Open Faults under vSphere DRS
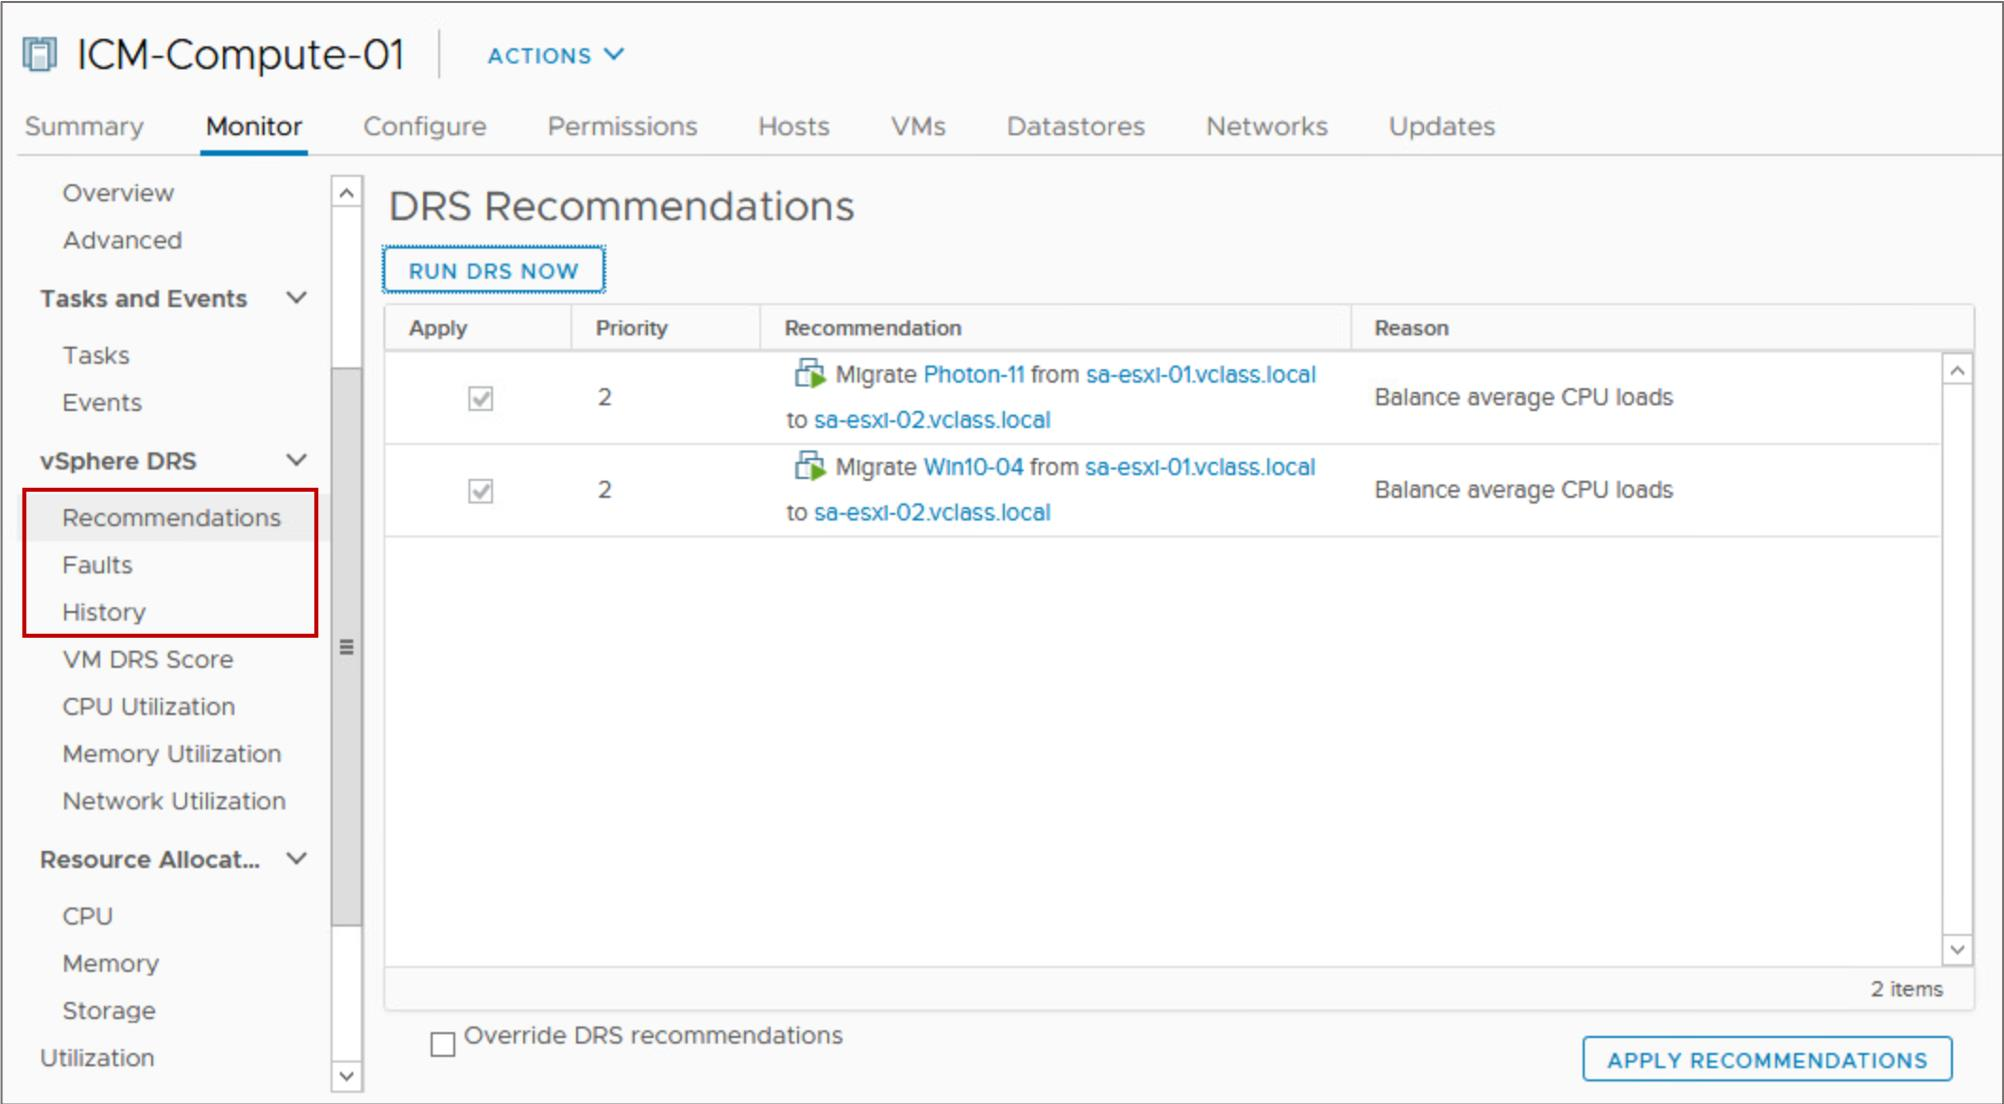Image resolution: width=2004 pixels, height=1104 pixels. coord(97,564)
